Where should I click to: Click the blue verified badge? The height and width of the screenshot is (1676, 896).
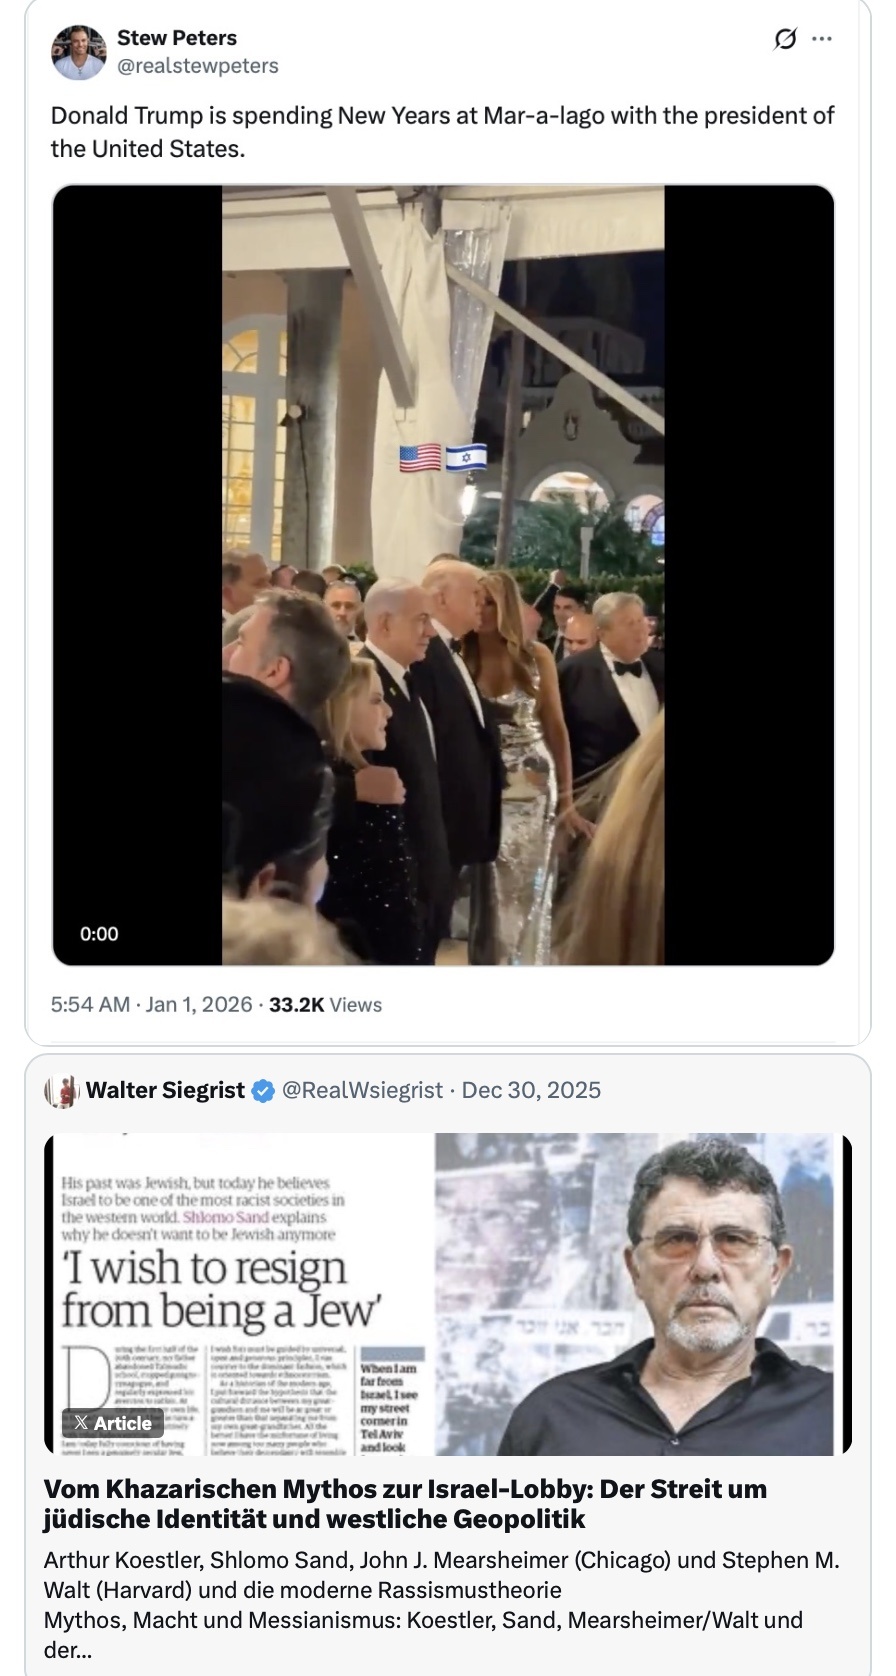click(x=262, y=1091)
